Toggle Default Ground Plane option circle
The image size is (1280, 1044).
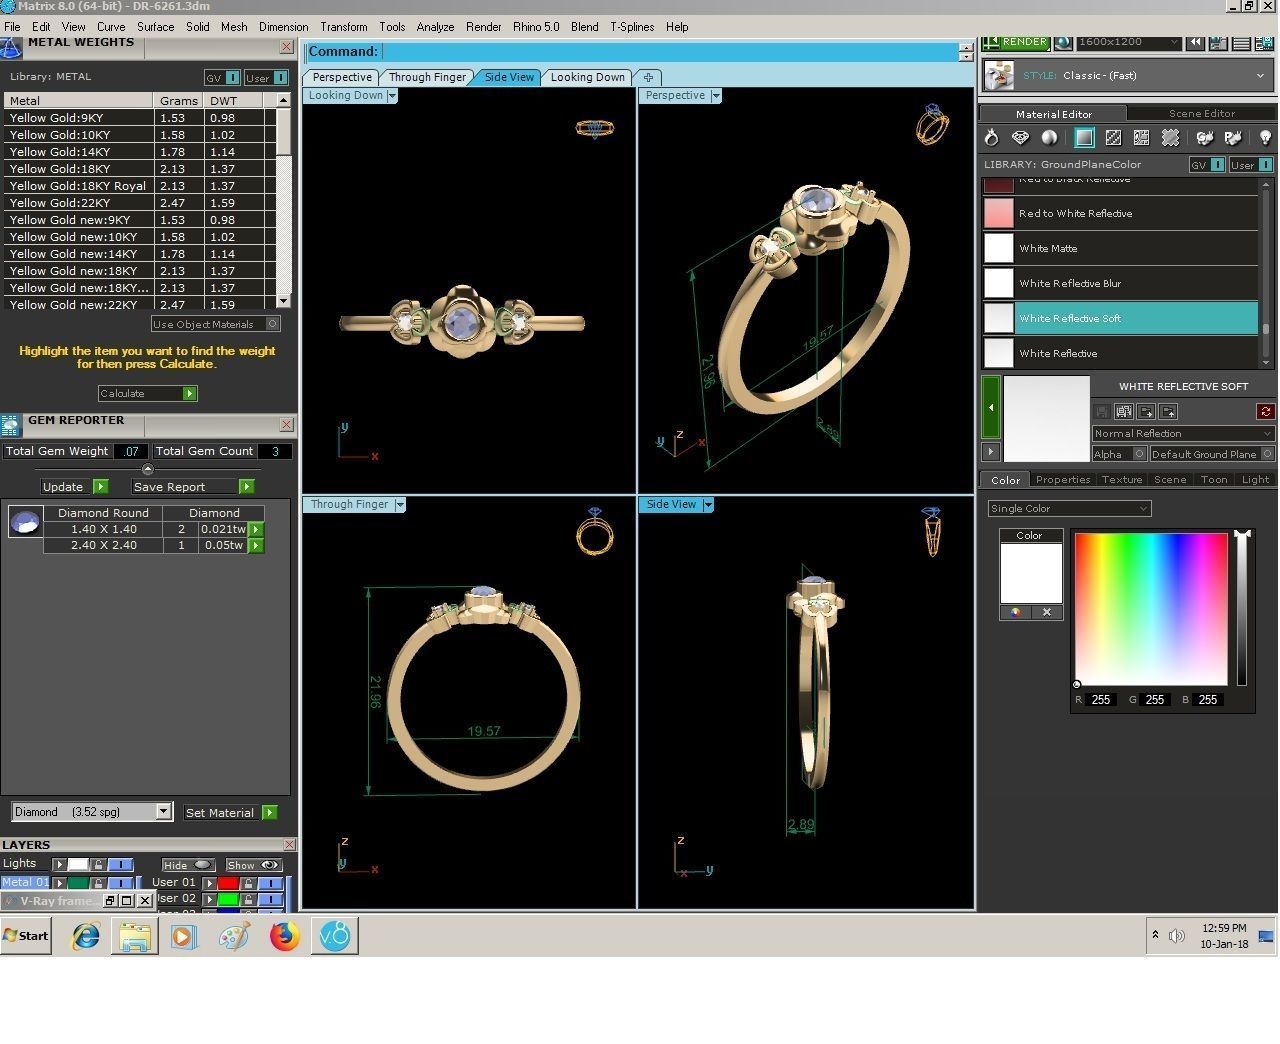1265,454
